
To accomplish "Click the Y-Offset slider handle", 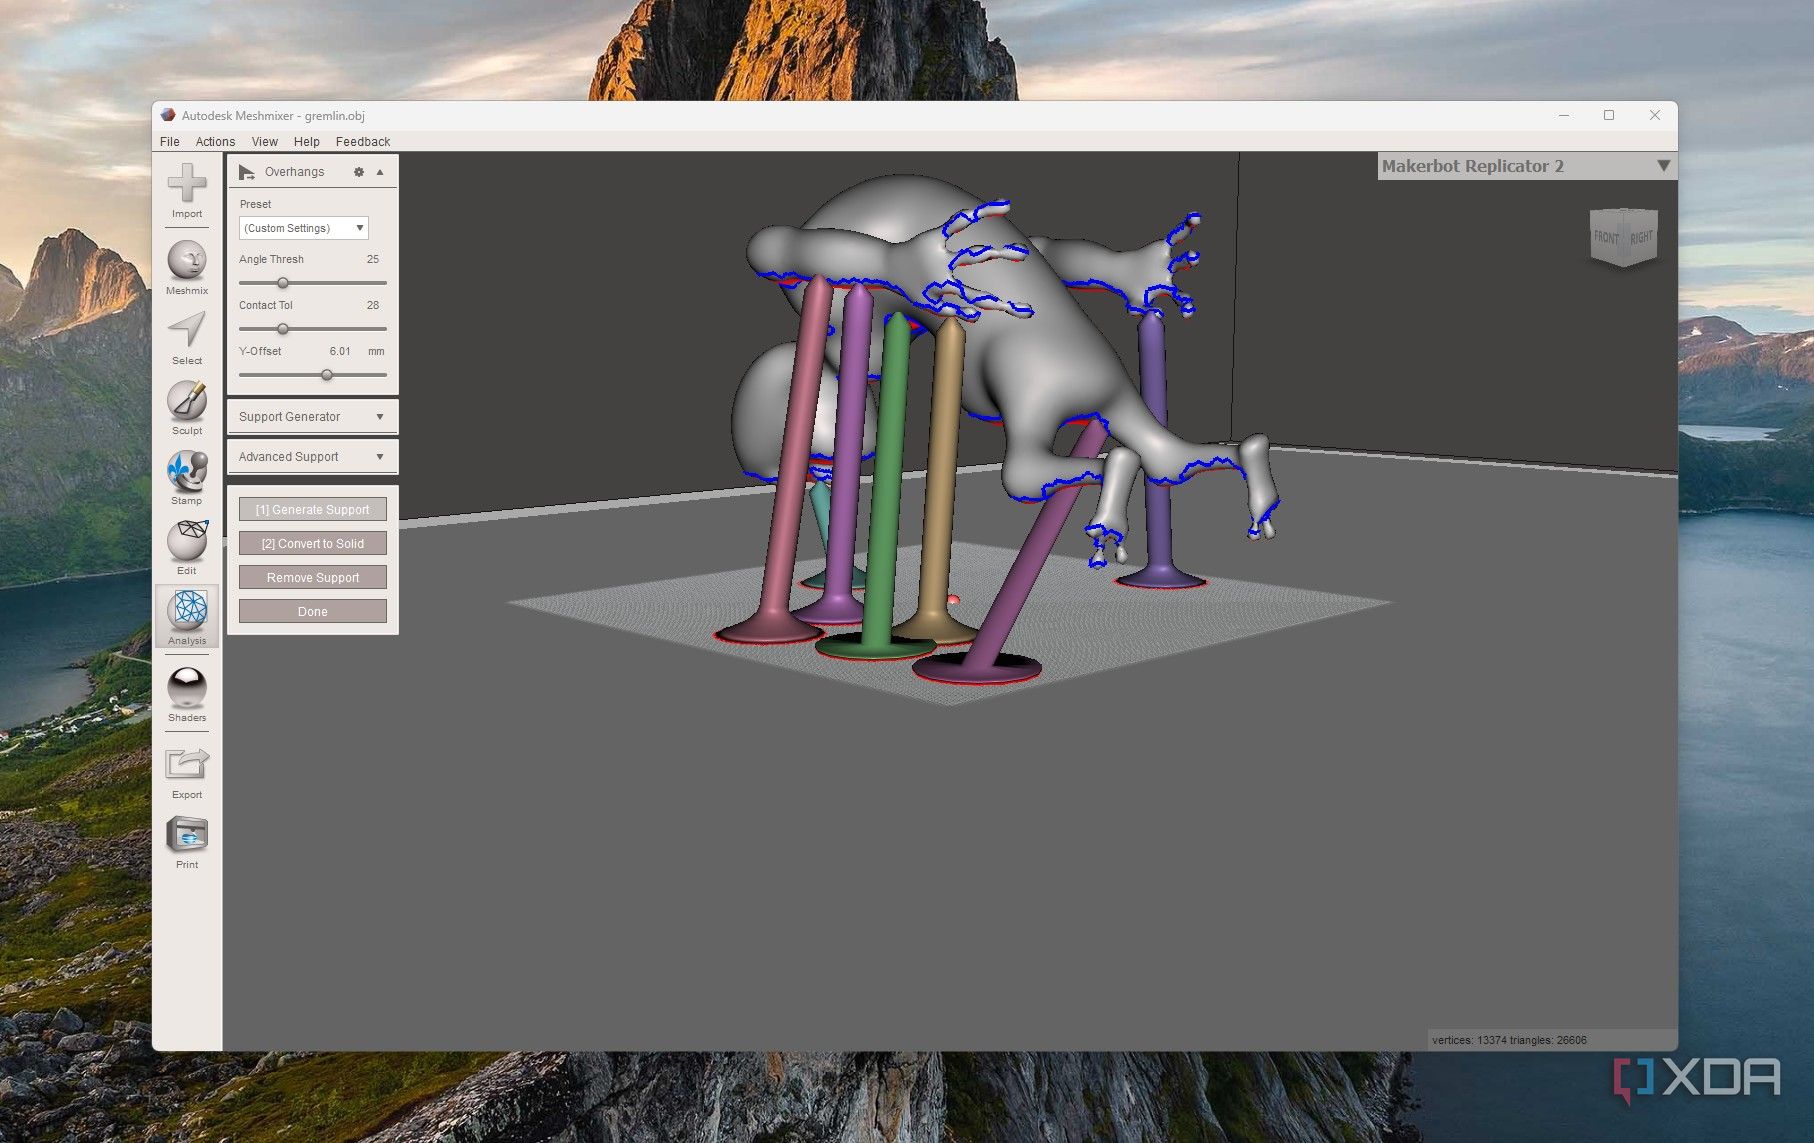I will point(327,375).
